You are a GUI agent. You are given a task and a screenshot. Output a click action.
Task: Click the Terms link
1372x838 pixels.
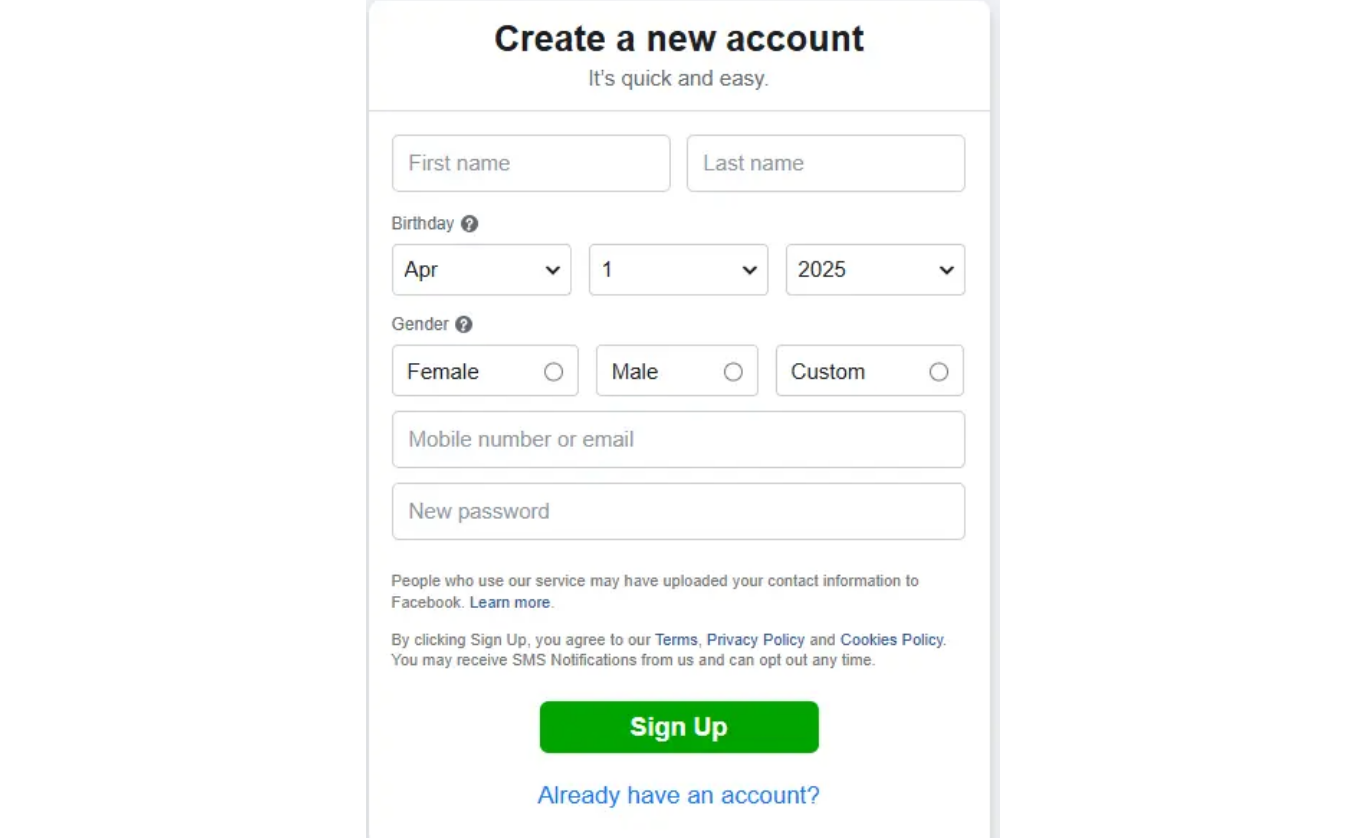[676, 639]
